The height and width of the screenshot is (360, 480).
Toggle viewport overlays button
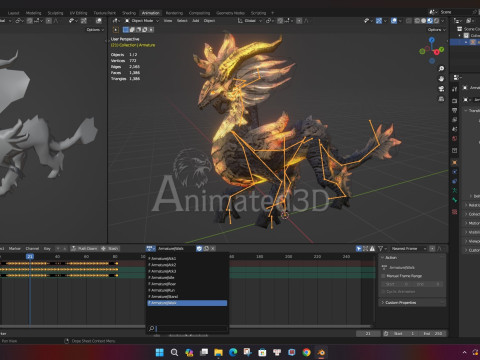click(394, 21)
